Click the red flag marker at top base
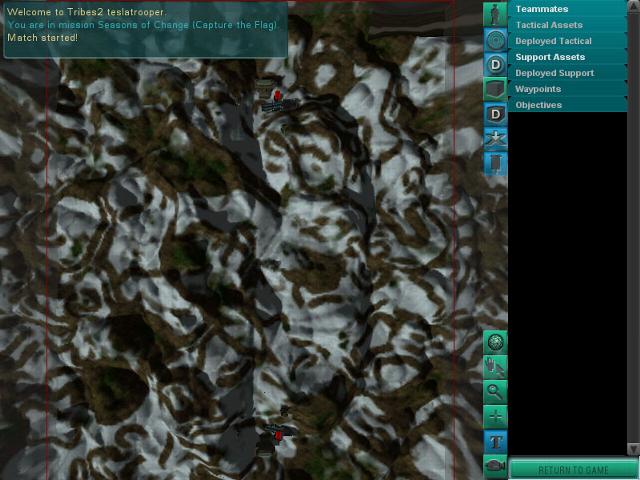This screenshot has width=640, height=480. click(278, 96)
